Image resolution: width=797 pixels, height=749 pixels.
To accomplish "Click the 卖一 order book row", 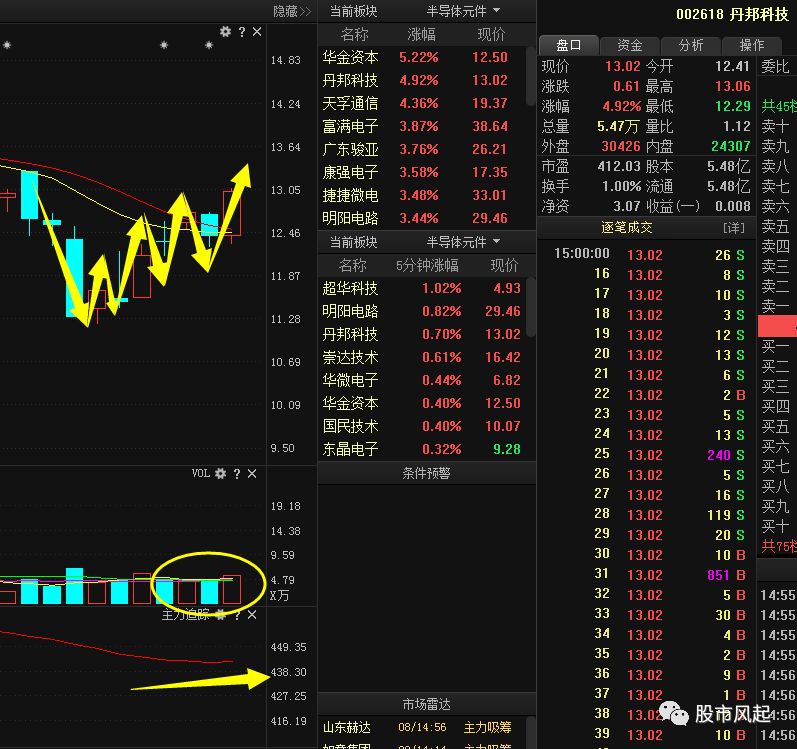I will click(778, 305).
